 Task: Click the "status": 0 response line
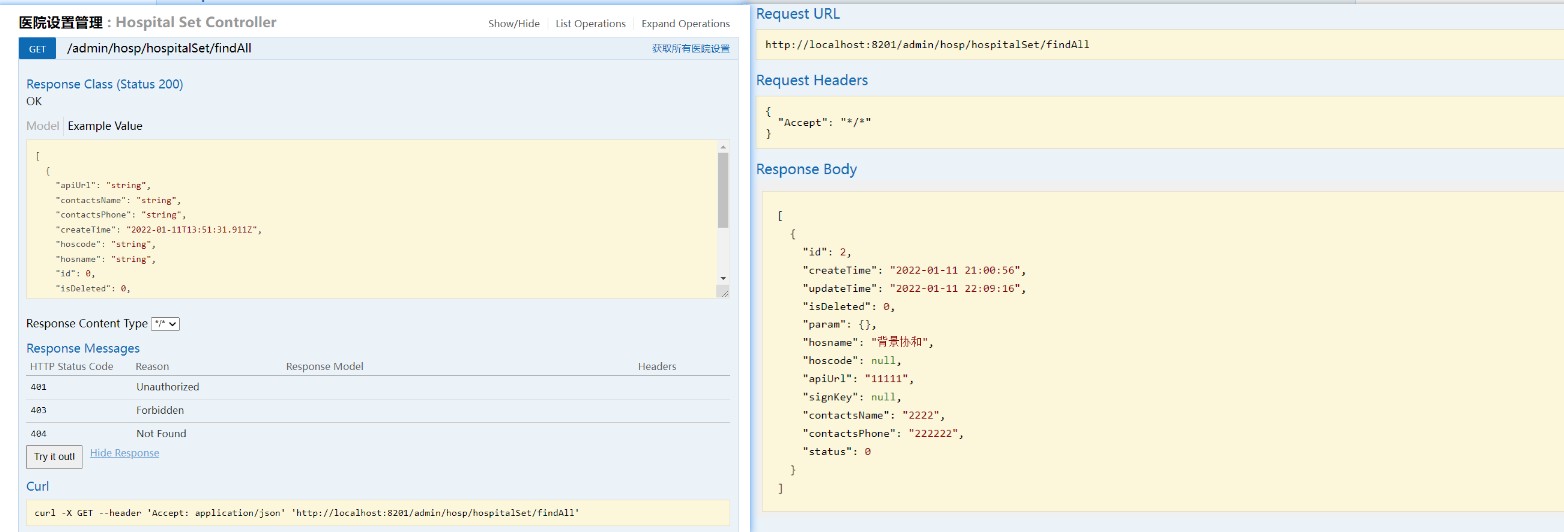836,451
